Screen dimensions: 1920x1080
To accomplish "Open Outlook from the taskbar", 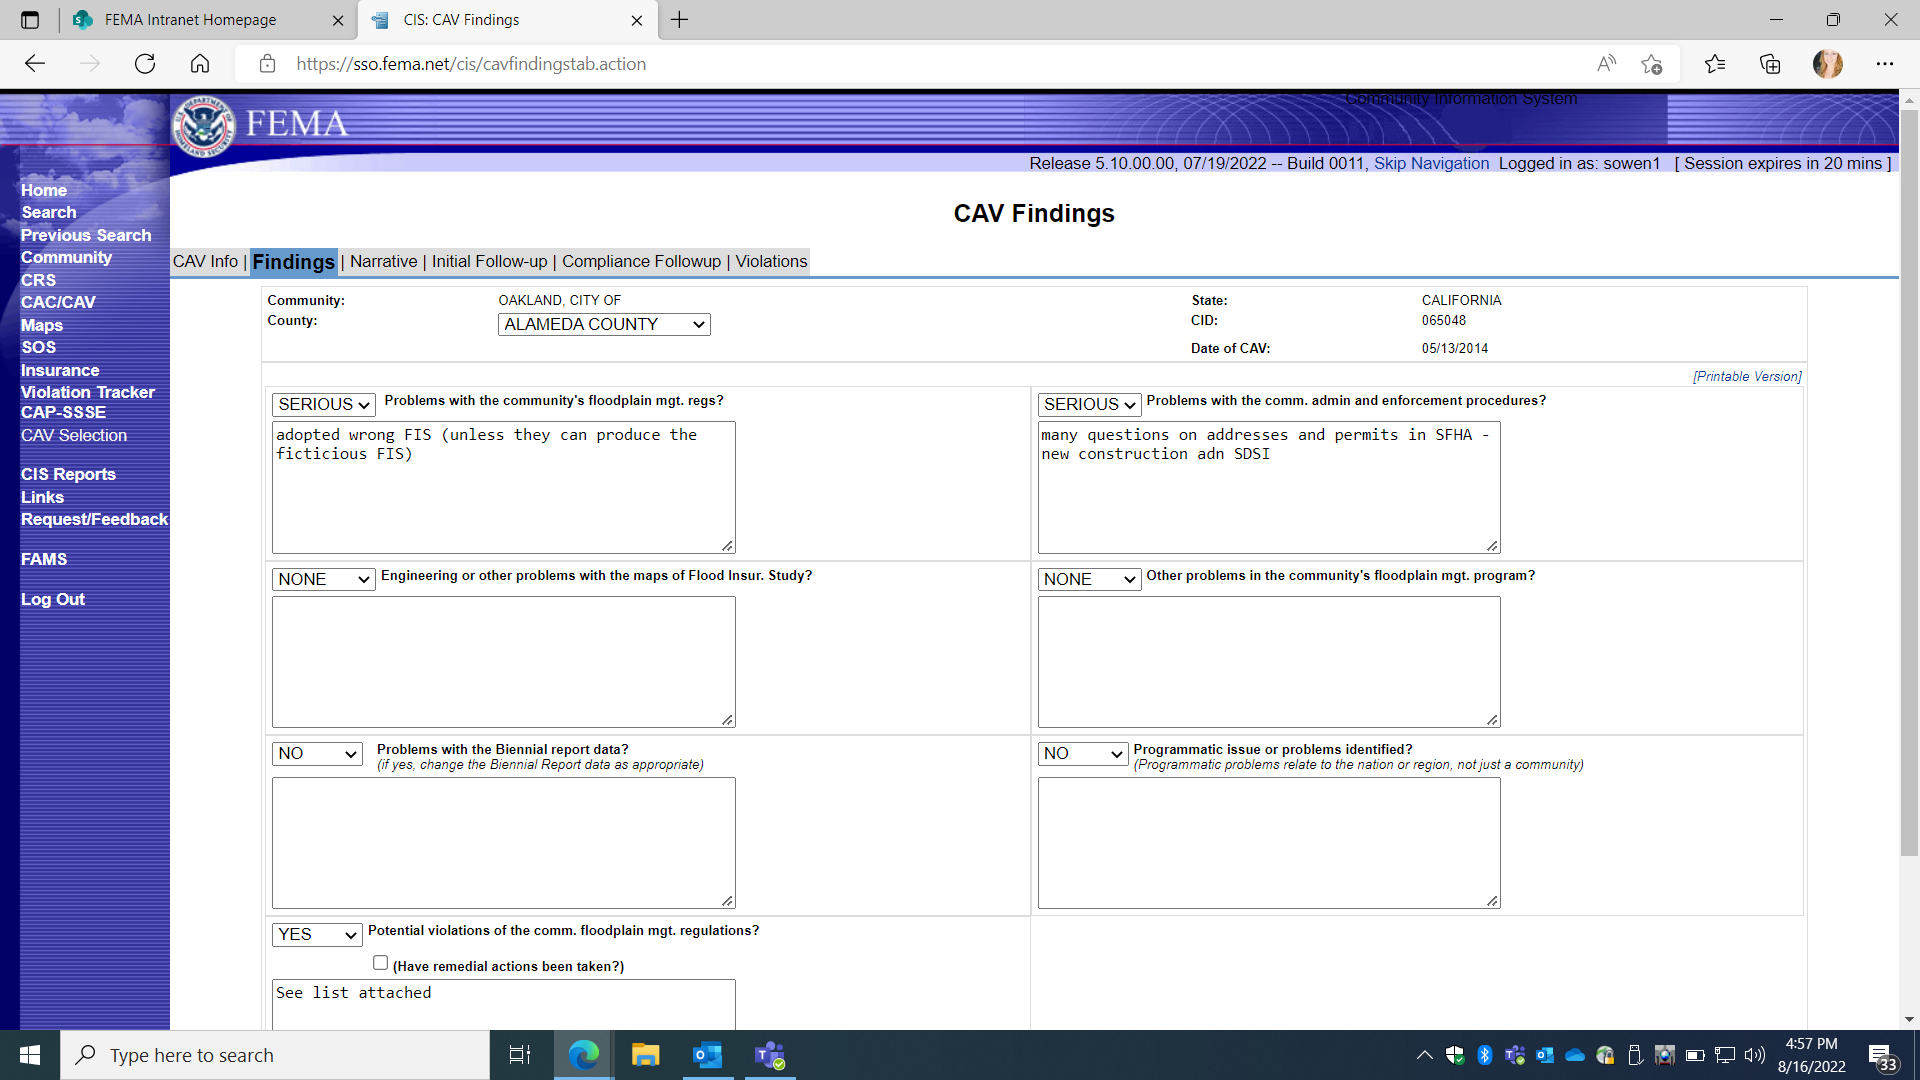I will [x=707, y=1055].
